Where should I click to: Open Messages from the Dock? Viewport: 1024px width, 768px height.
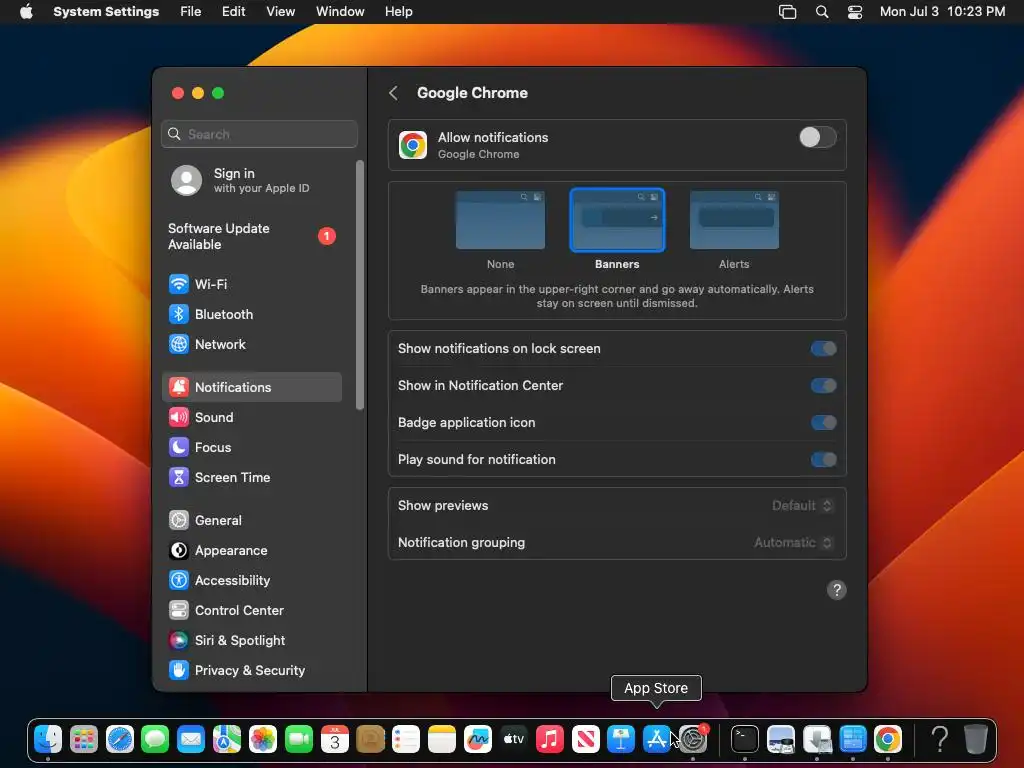tap(155, 739)
